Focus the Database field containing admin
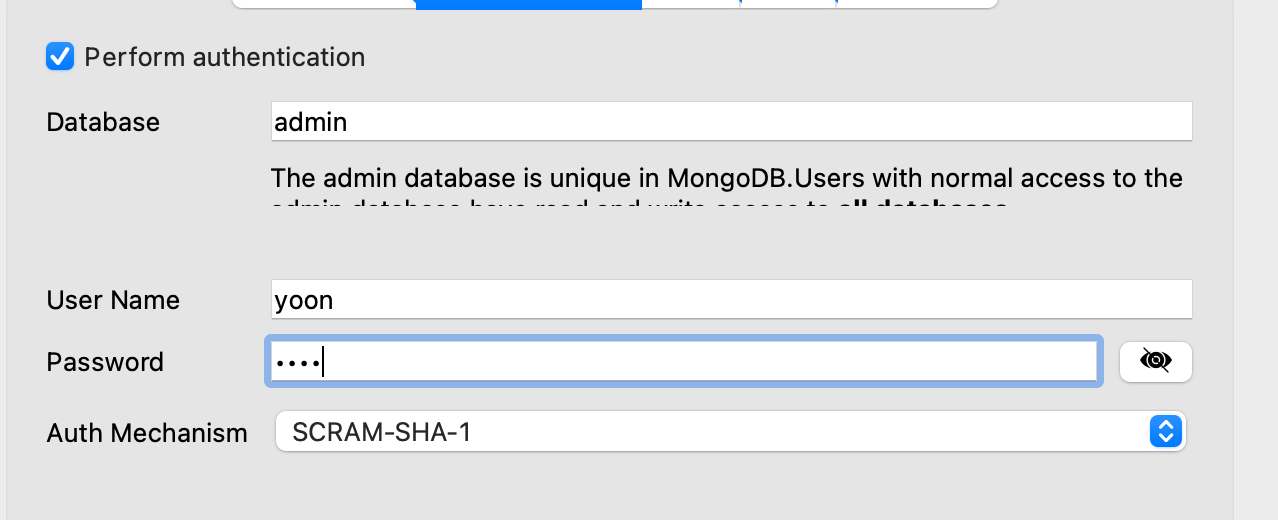This screenshot has height=520, width=1278. pyautogui.click(x=731, y=122)
